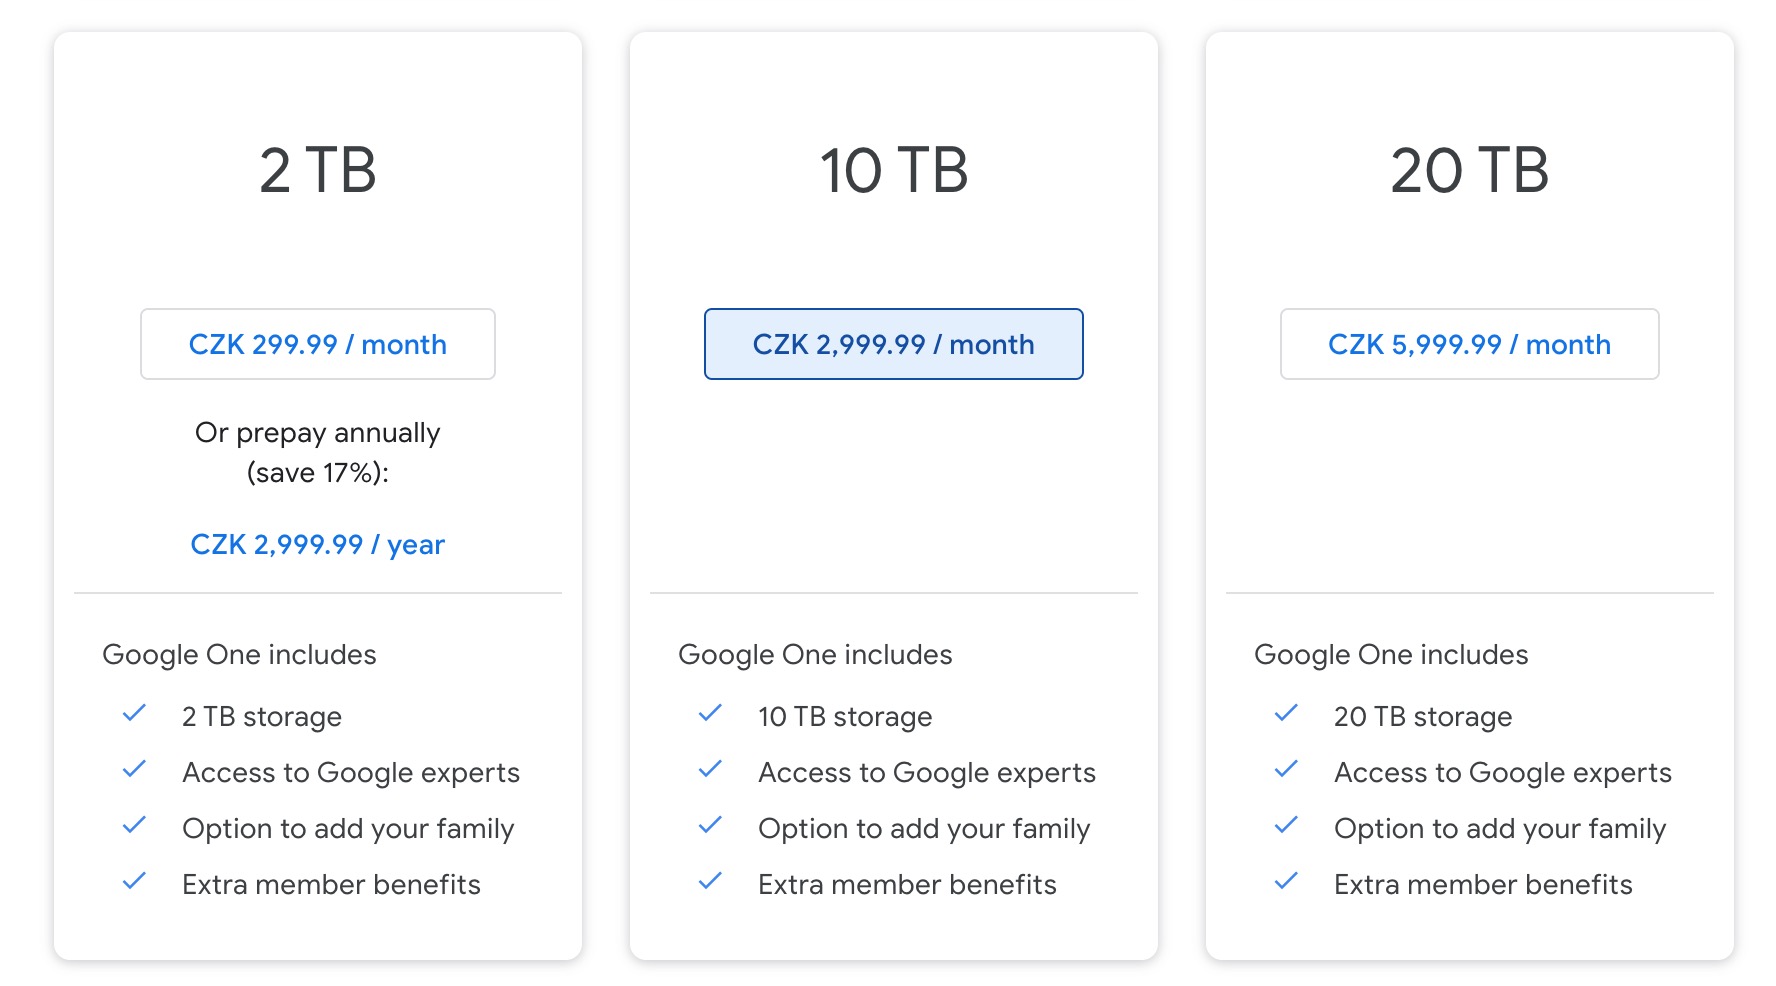The image size is (1776, 986).
Task: Click the checkmark beside 10 TB storage
Action: [x=710, y=714]
